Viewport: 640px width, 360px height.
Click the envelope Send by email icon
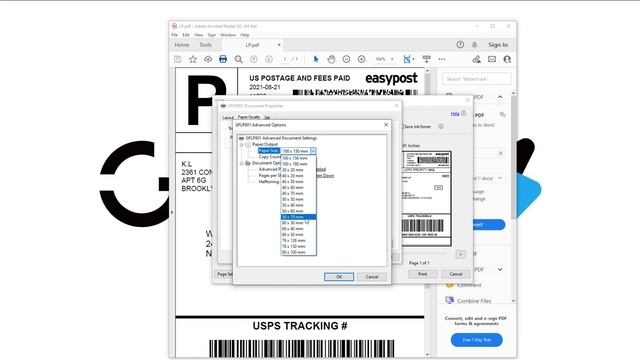point(492,59)
